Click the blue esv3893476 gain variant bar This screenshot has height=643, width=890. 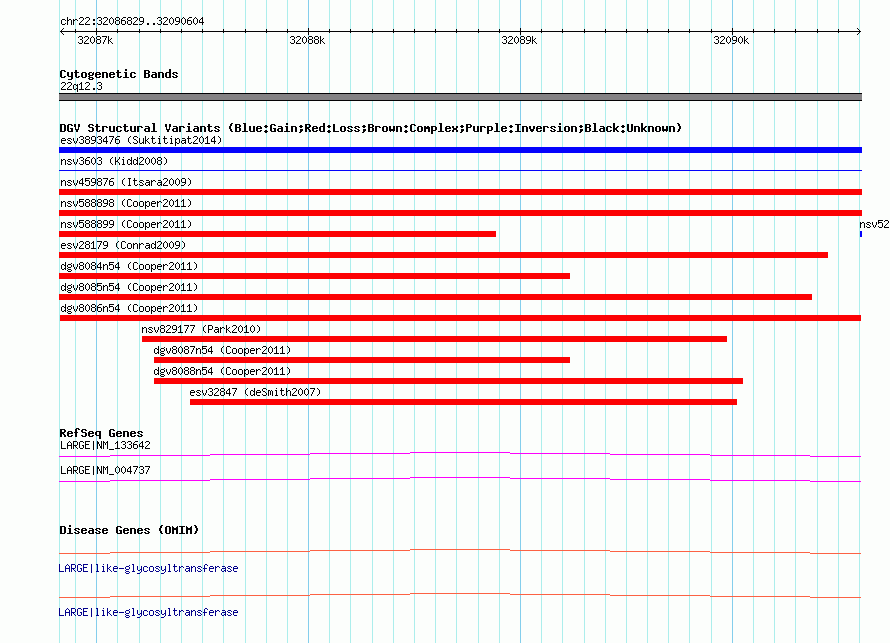[460, 150]
